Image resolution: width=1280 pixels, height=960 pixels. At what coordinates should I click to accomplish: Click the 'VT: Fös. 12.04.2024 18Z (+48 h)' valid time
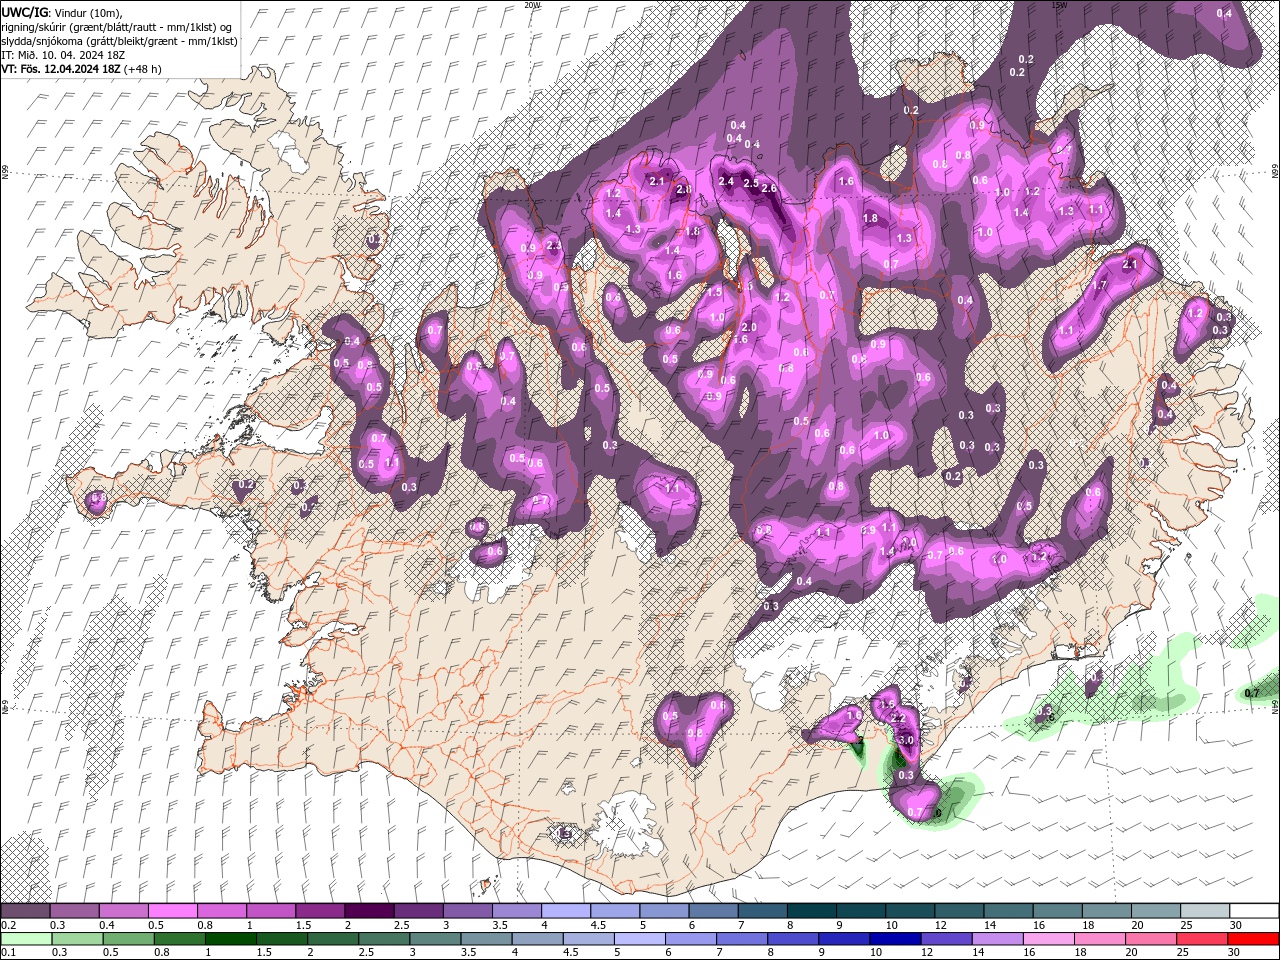pyautogui.click(x=81, y=69)
